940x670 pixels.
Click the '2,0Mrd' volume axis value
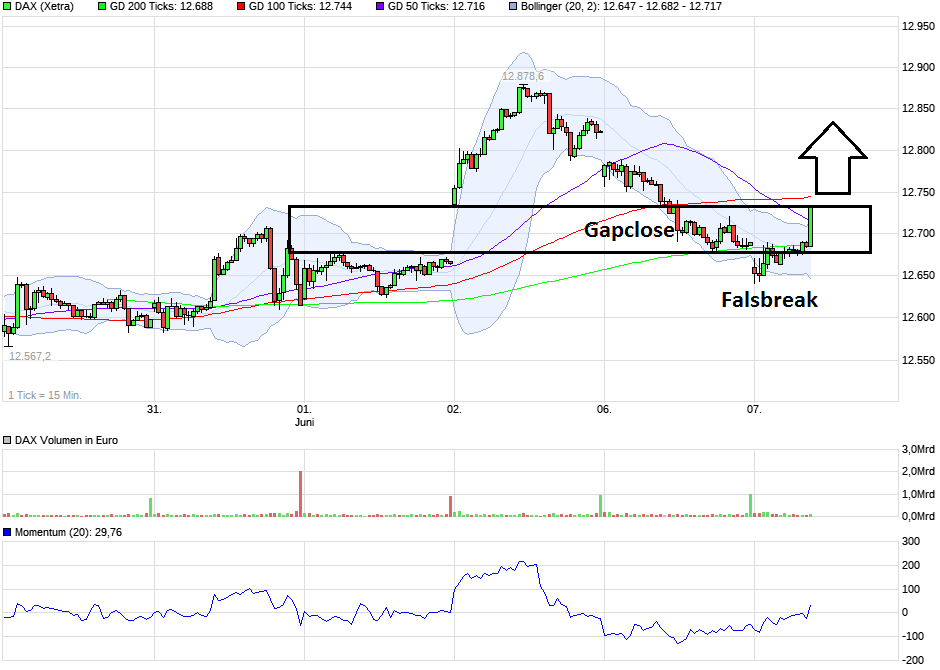(x=918, y=472)
